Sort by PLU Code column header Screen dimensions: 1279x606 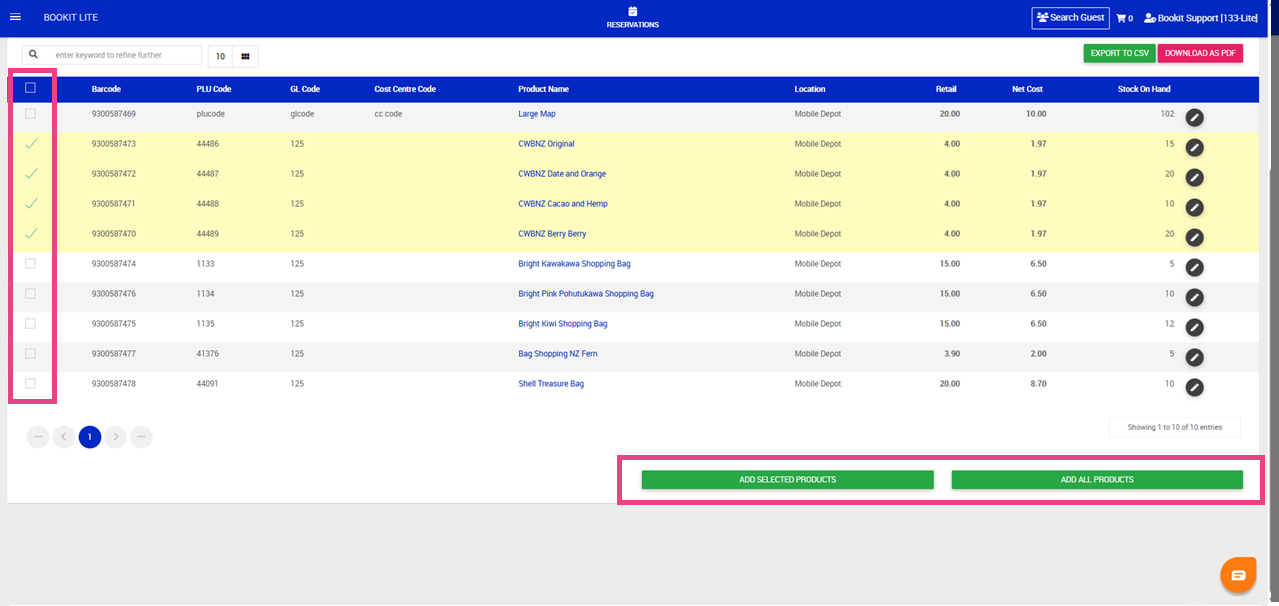pos(214,89)
